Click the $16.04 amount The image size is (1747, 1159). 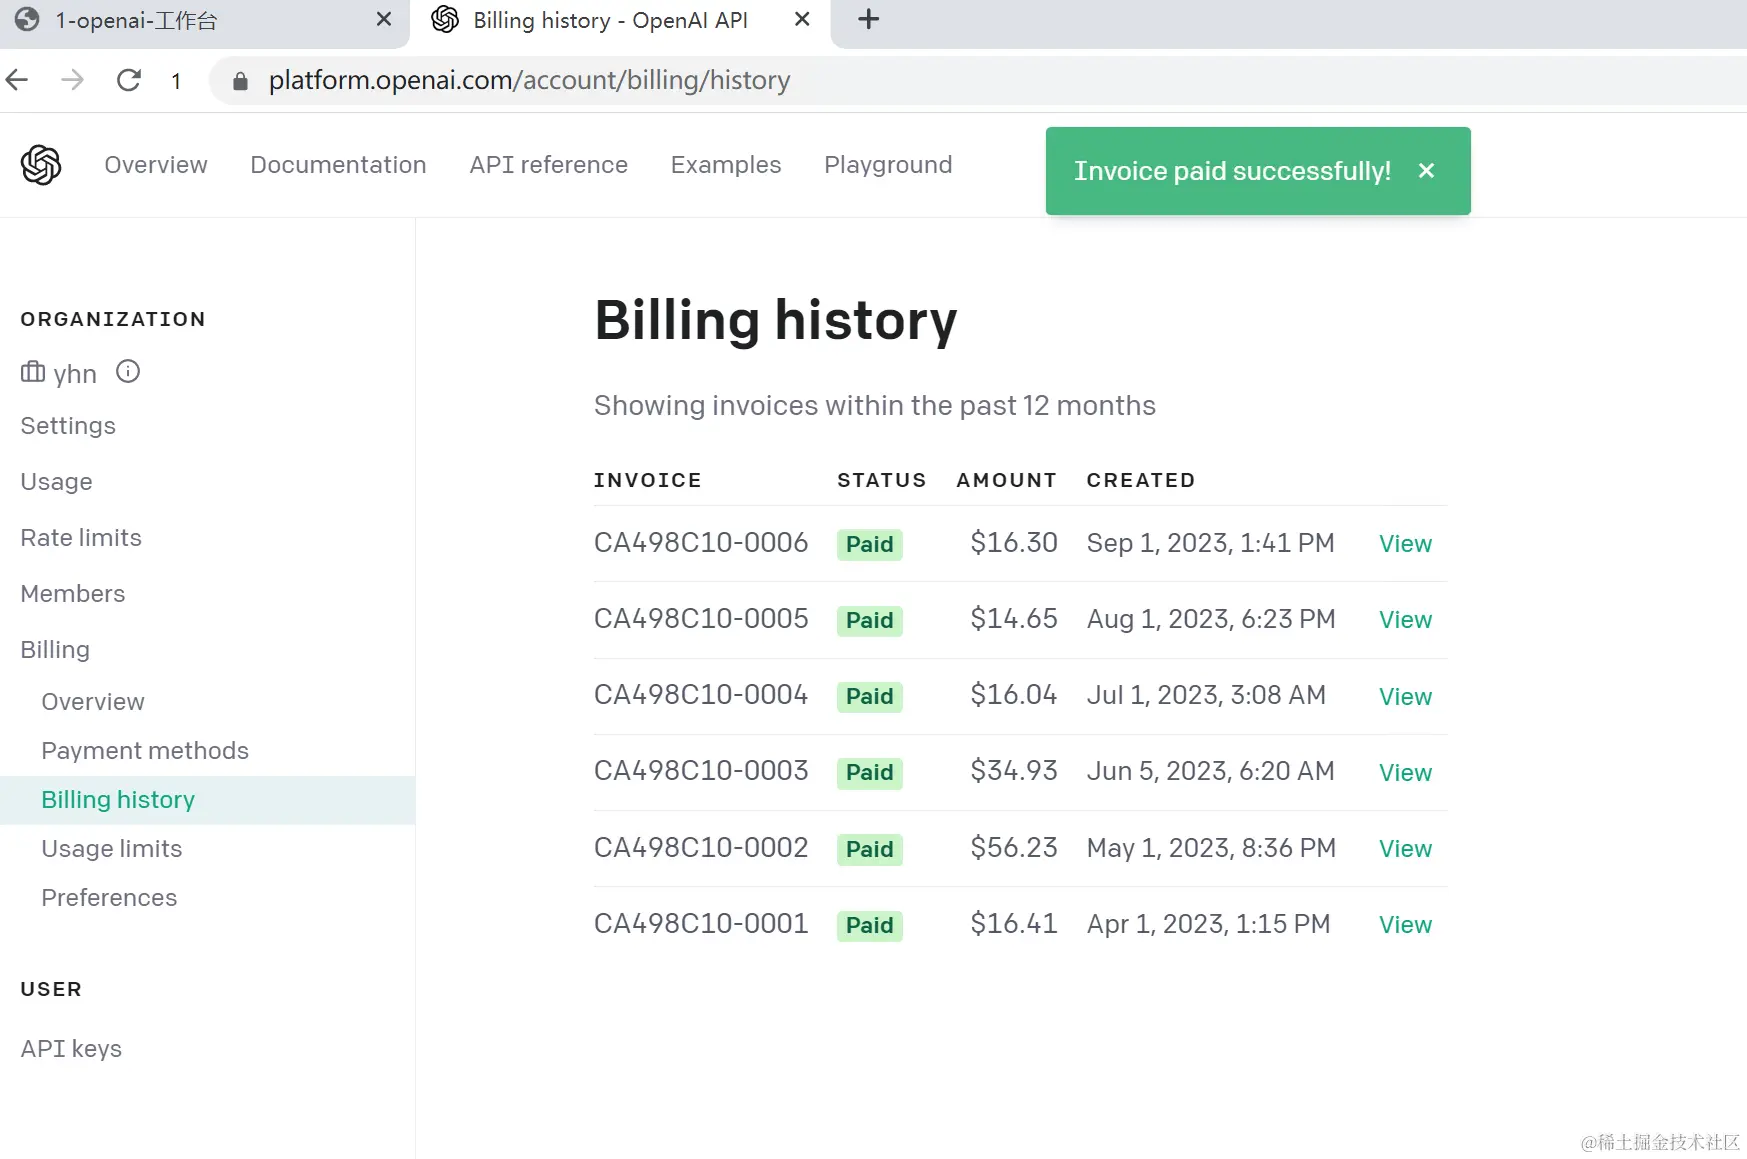[x=1014, y=695]
